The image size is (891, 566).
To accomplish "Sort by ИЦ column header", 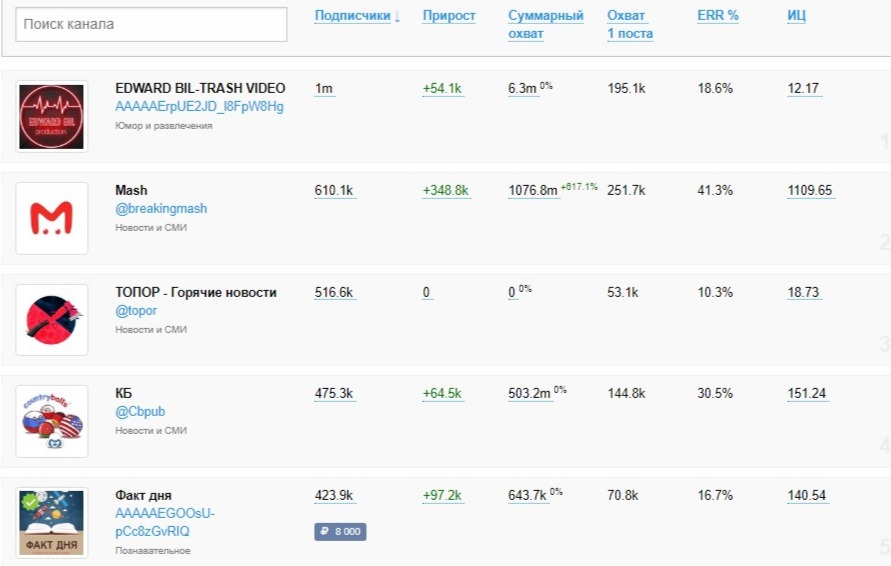I will point(796,16).
